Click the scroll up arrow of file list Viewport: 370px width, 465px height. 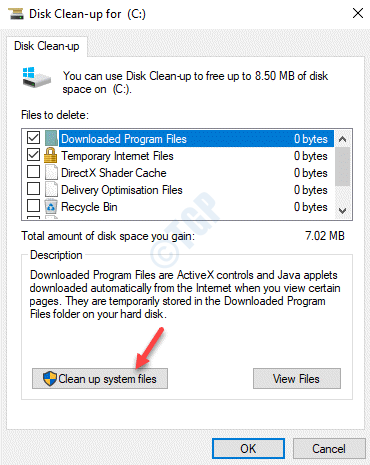(x=342, y=139)
